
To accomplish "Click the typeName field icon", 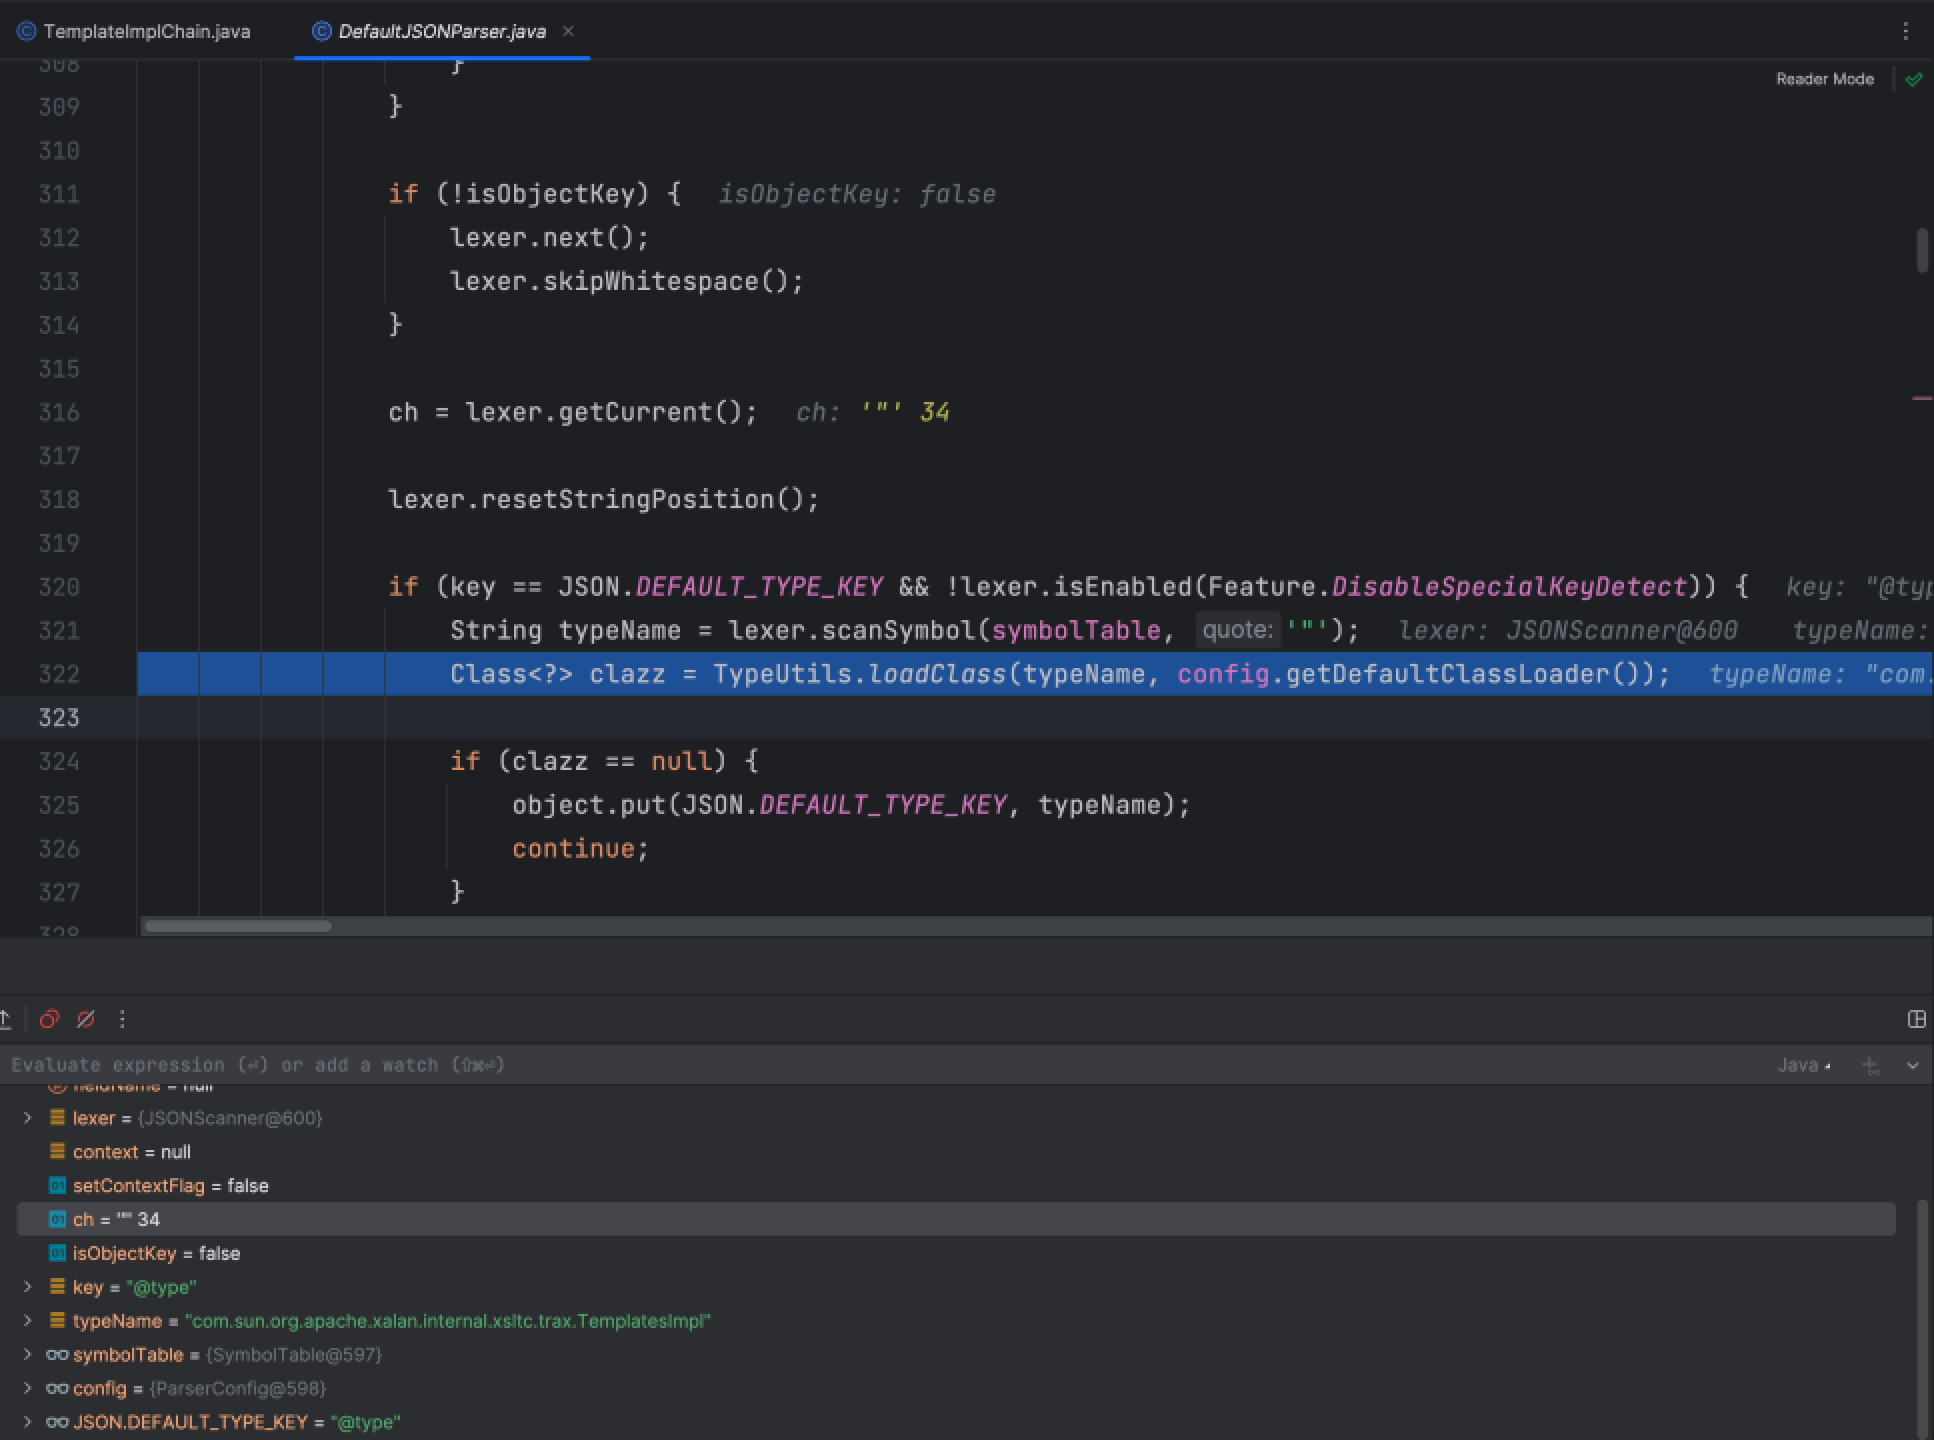I will (x=57, y=1321).
